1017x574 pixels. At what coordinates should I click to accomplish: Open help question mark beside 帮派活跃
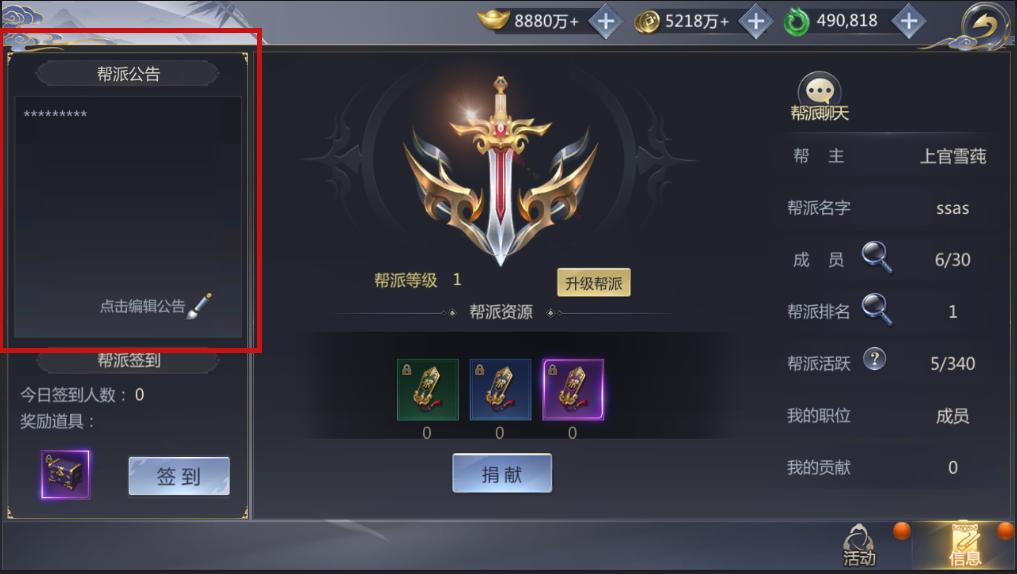874,359
